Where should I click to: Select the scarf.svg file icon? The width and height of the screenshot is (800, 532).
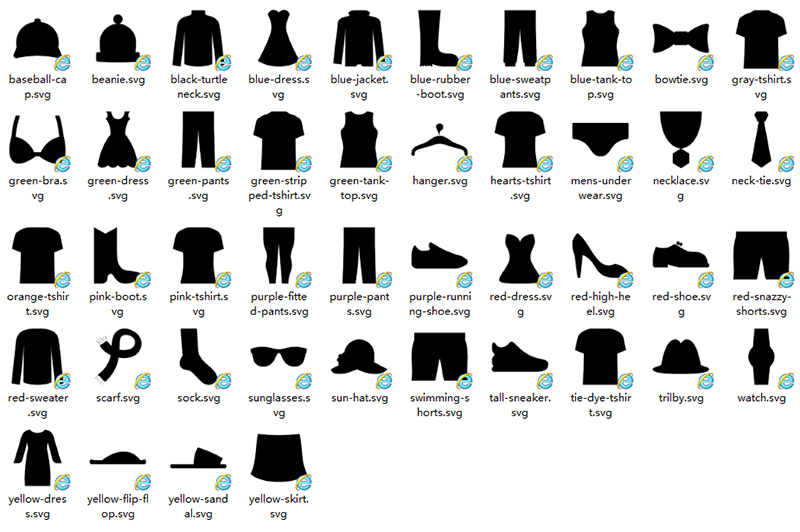[x=117, y=357]
